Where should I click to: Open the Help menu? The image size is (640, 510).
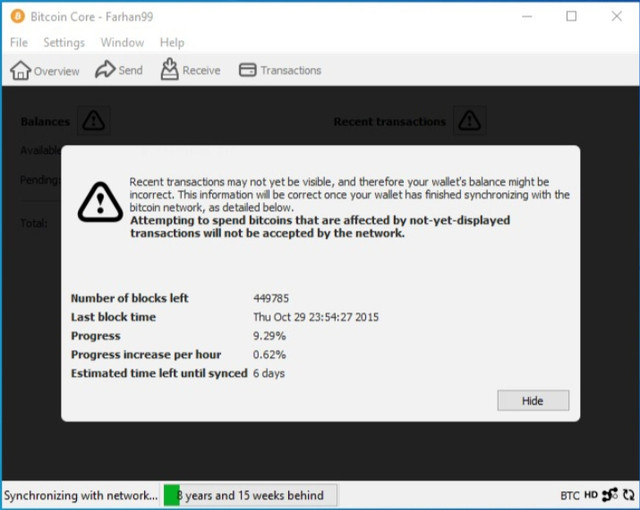tap(172, 42)
